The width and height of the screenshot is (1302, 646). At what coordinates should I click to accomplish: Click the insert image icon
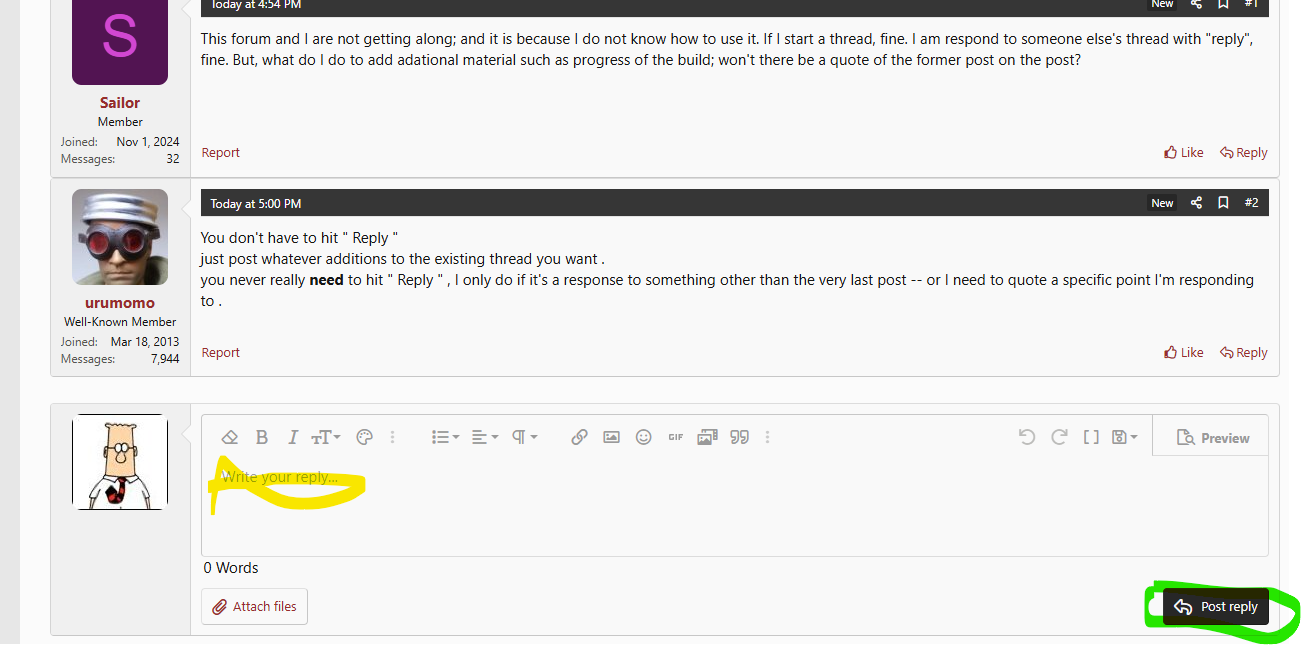(611, 437)
